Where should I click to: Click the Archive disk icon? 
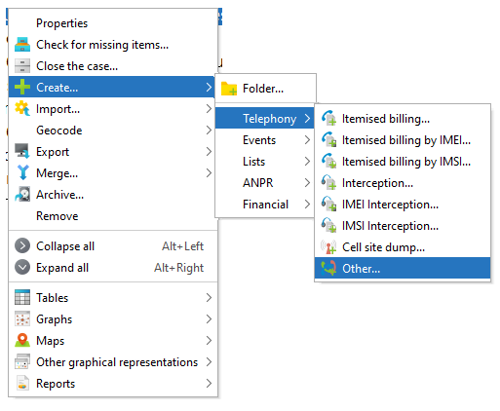click(x=22, y=194)
